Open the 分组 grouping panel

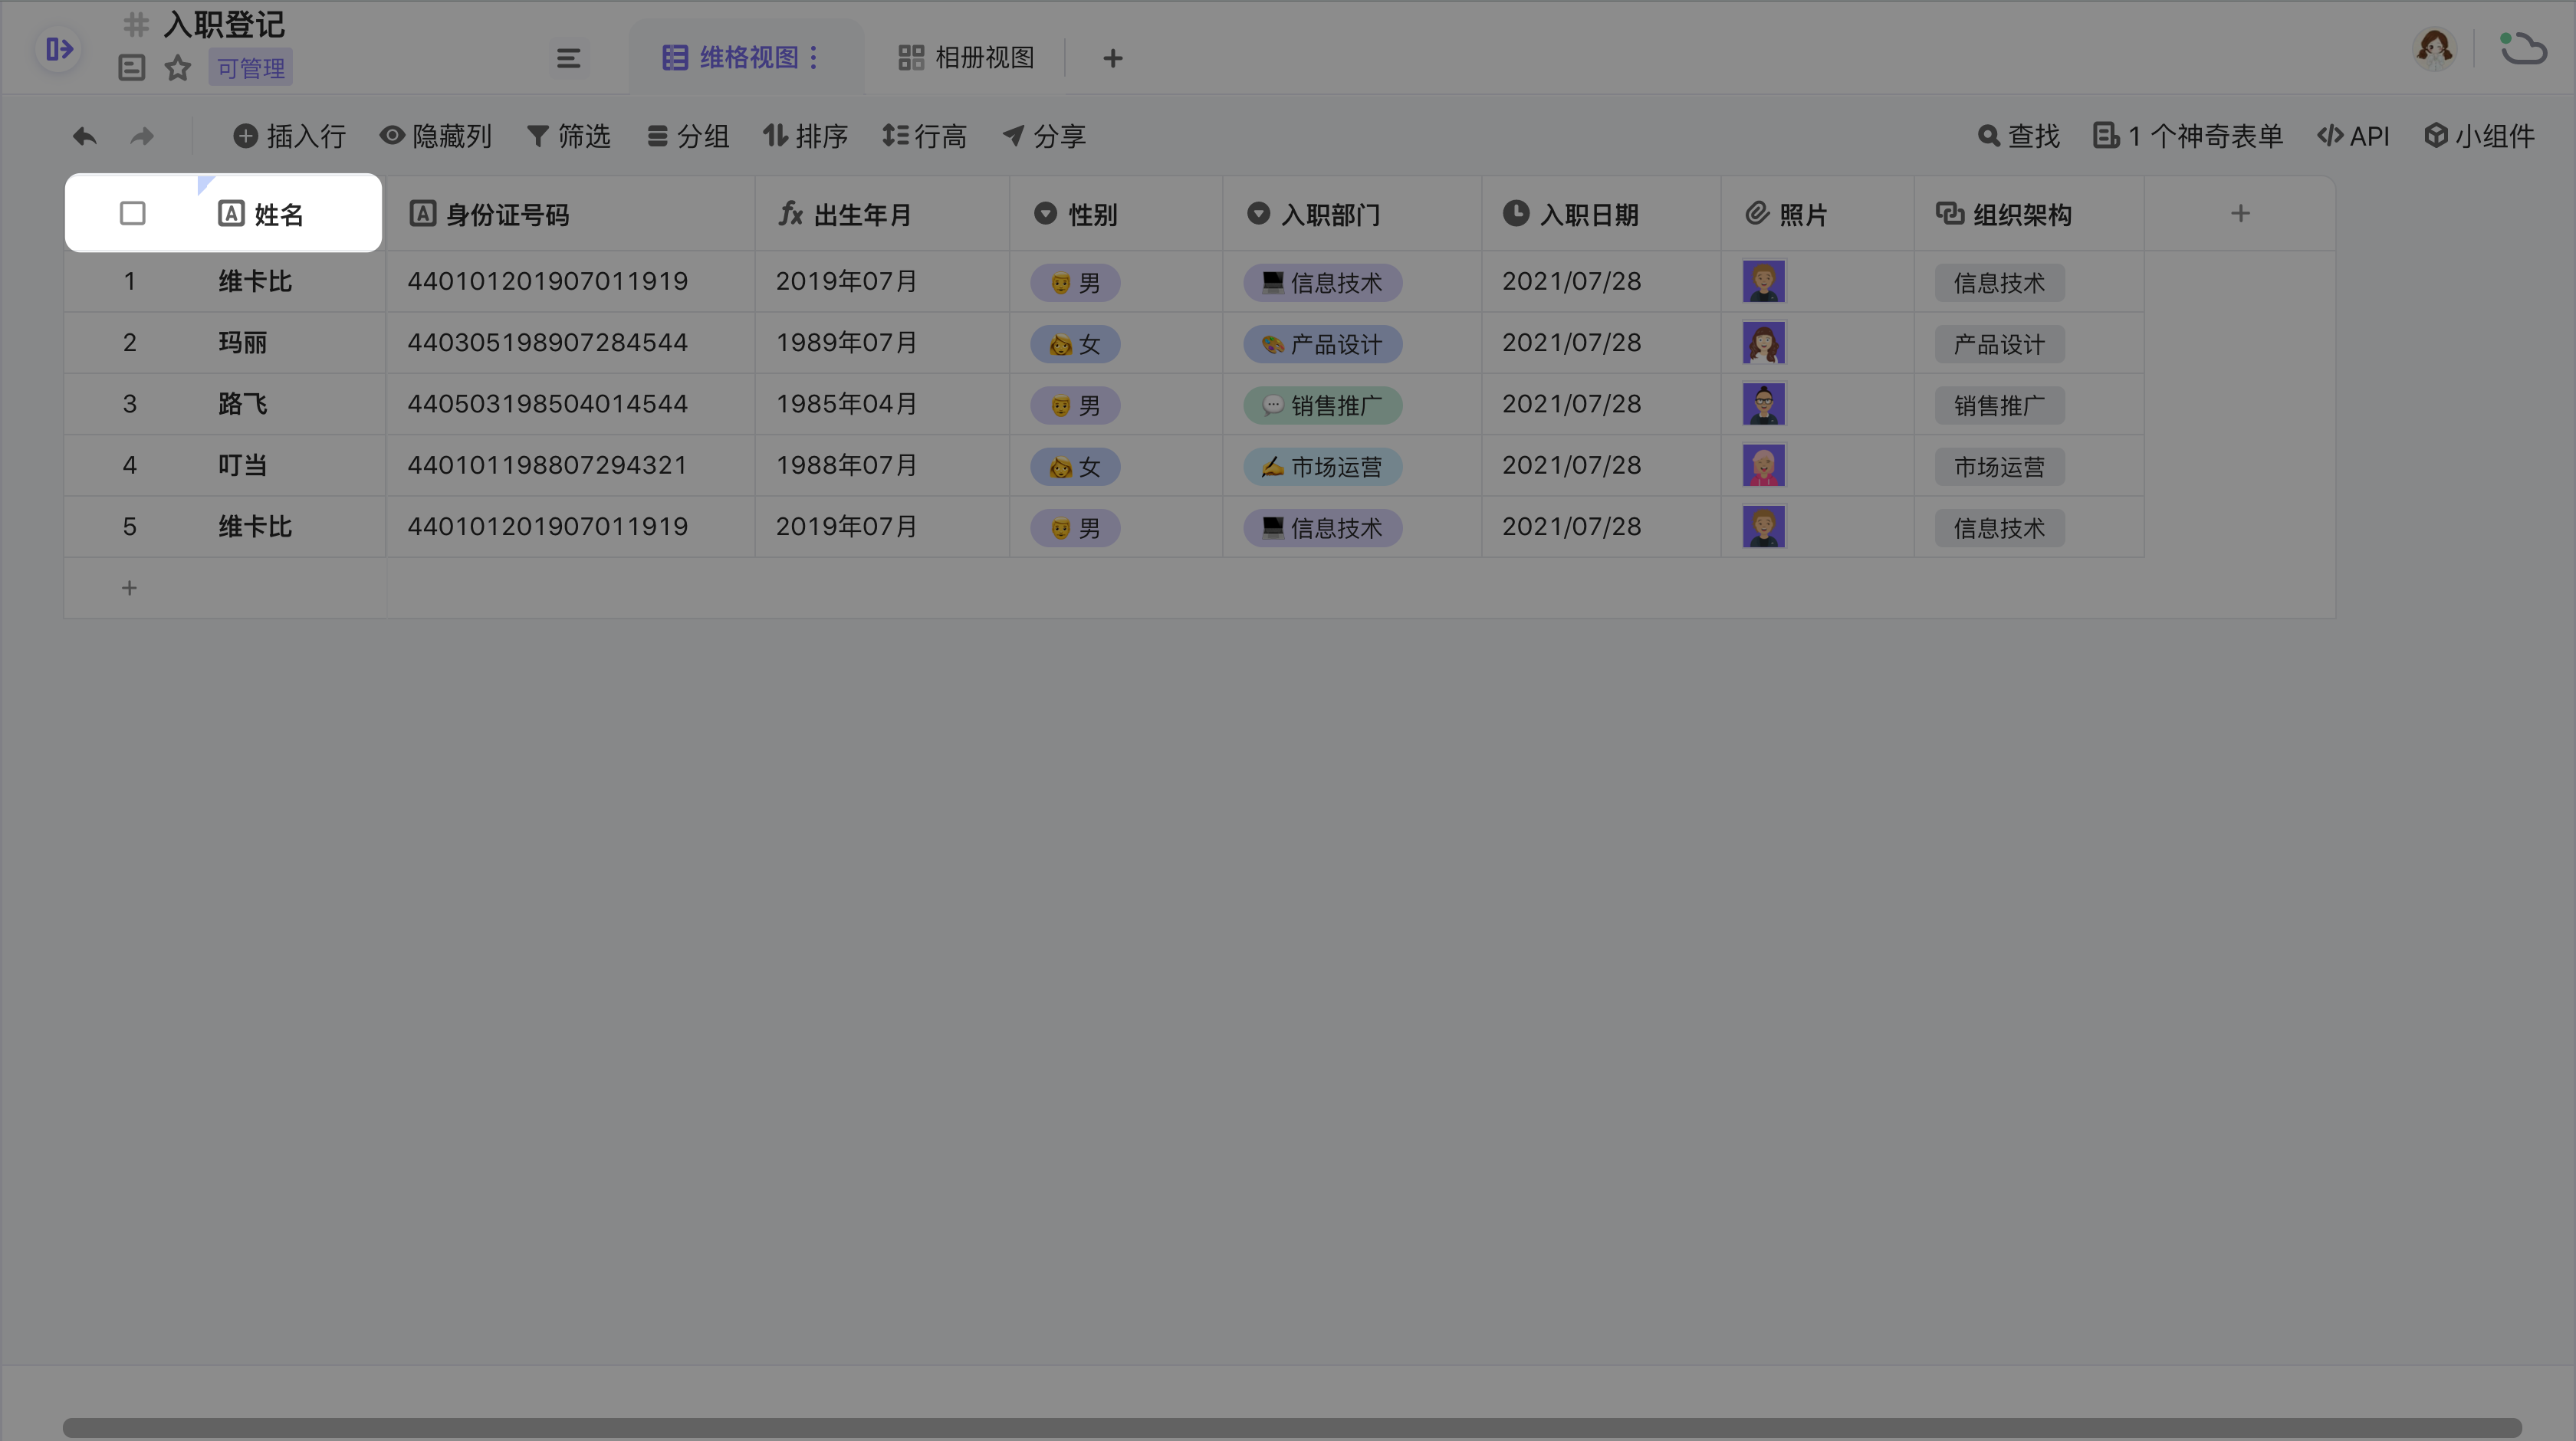pos(687,136)
